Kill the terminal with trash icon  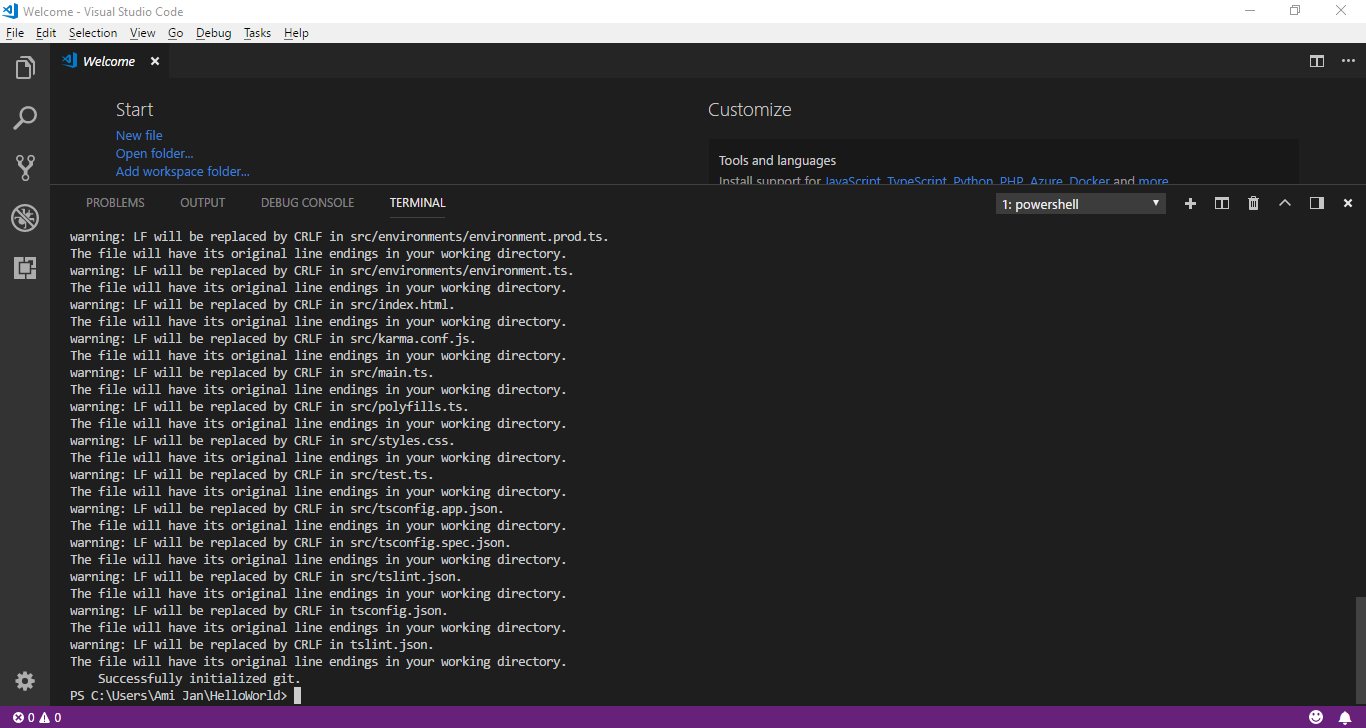coord(1253,203)
